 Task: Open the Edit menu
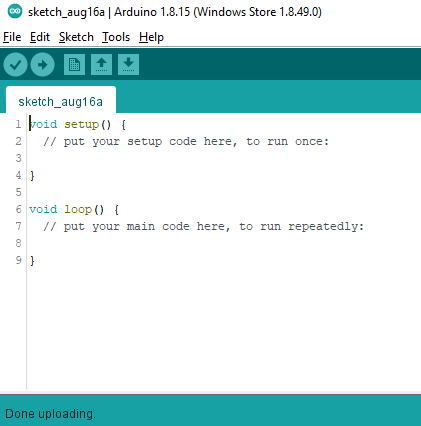[x=40, y=37]
